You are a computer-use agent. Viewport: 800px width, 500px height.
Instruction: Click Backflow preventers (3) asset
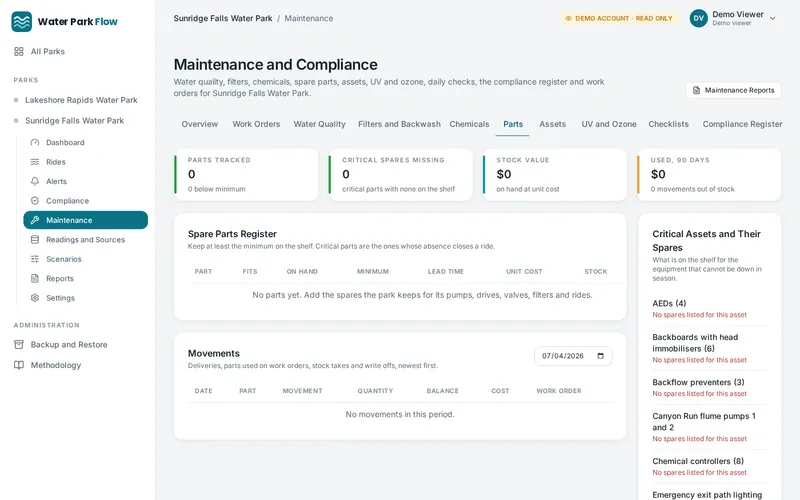[709, 387]
